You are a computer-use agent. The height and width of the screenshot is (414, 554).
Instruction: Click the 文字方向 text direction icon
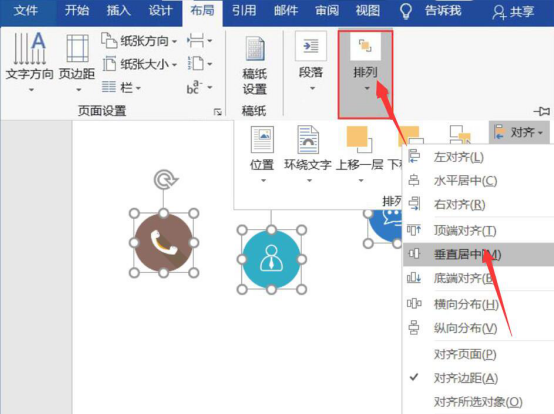click(30, 48)
